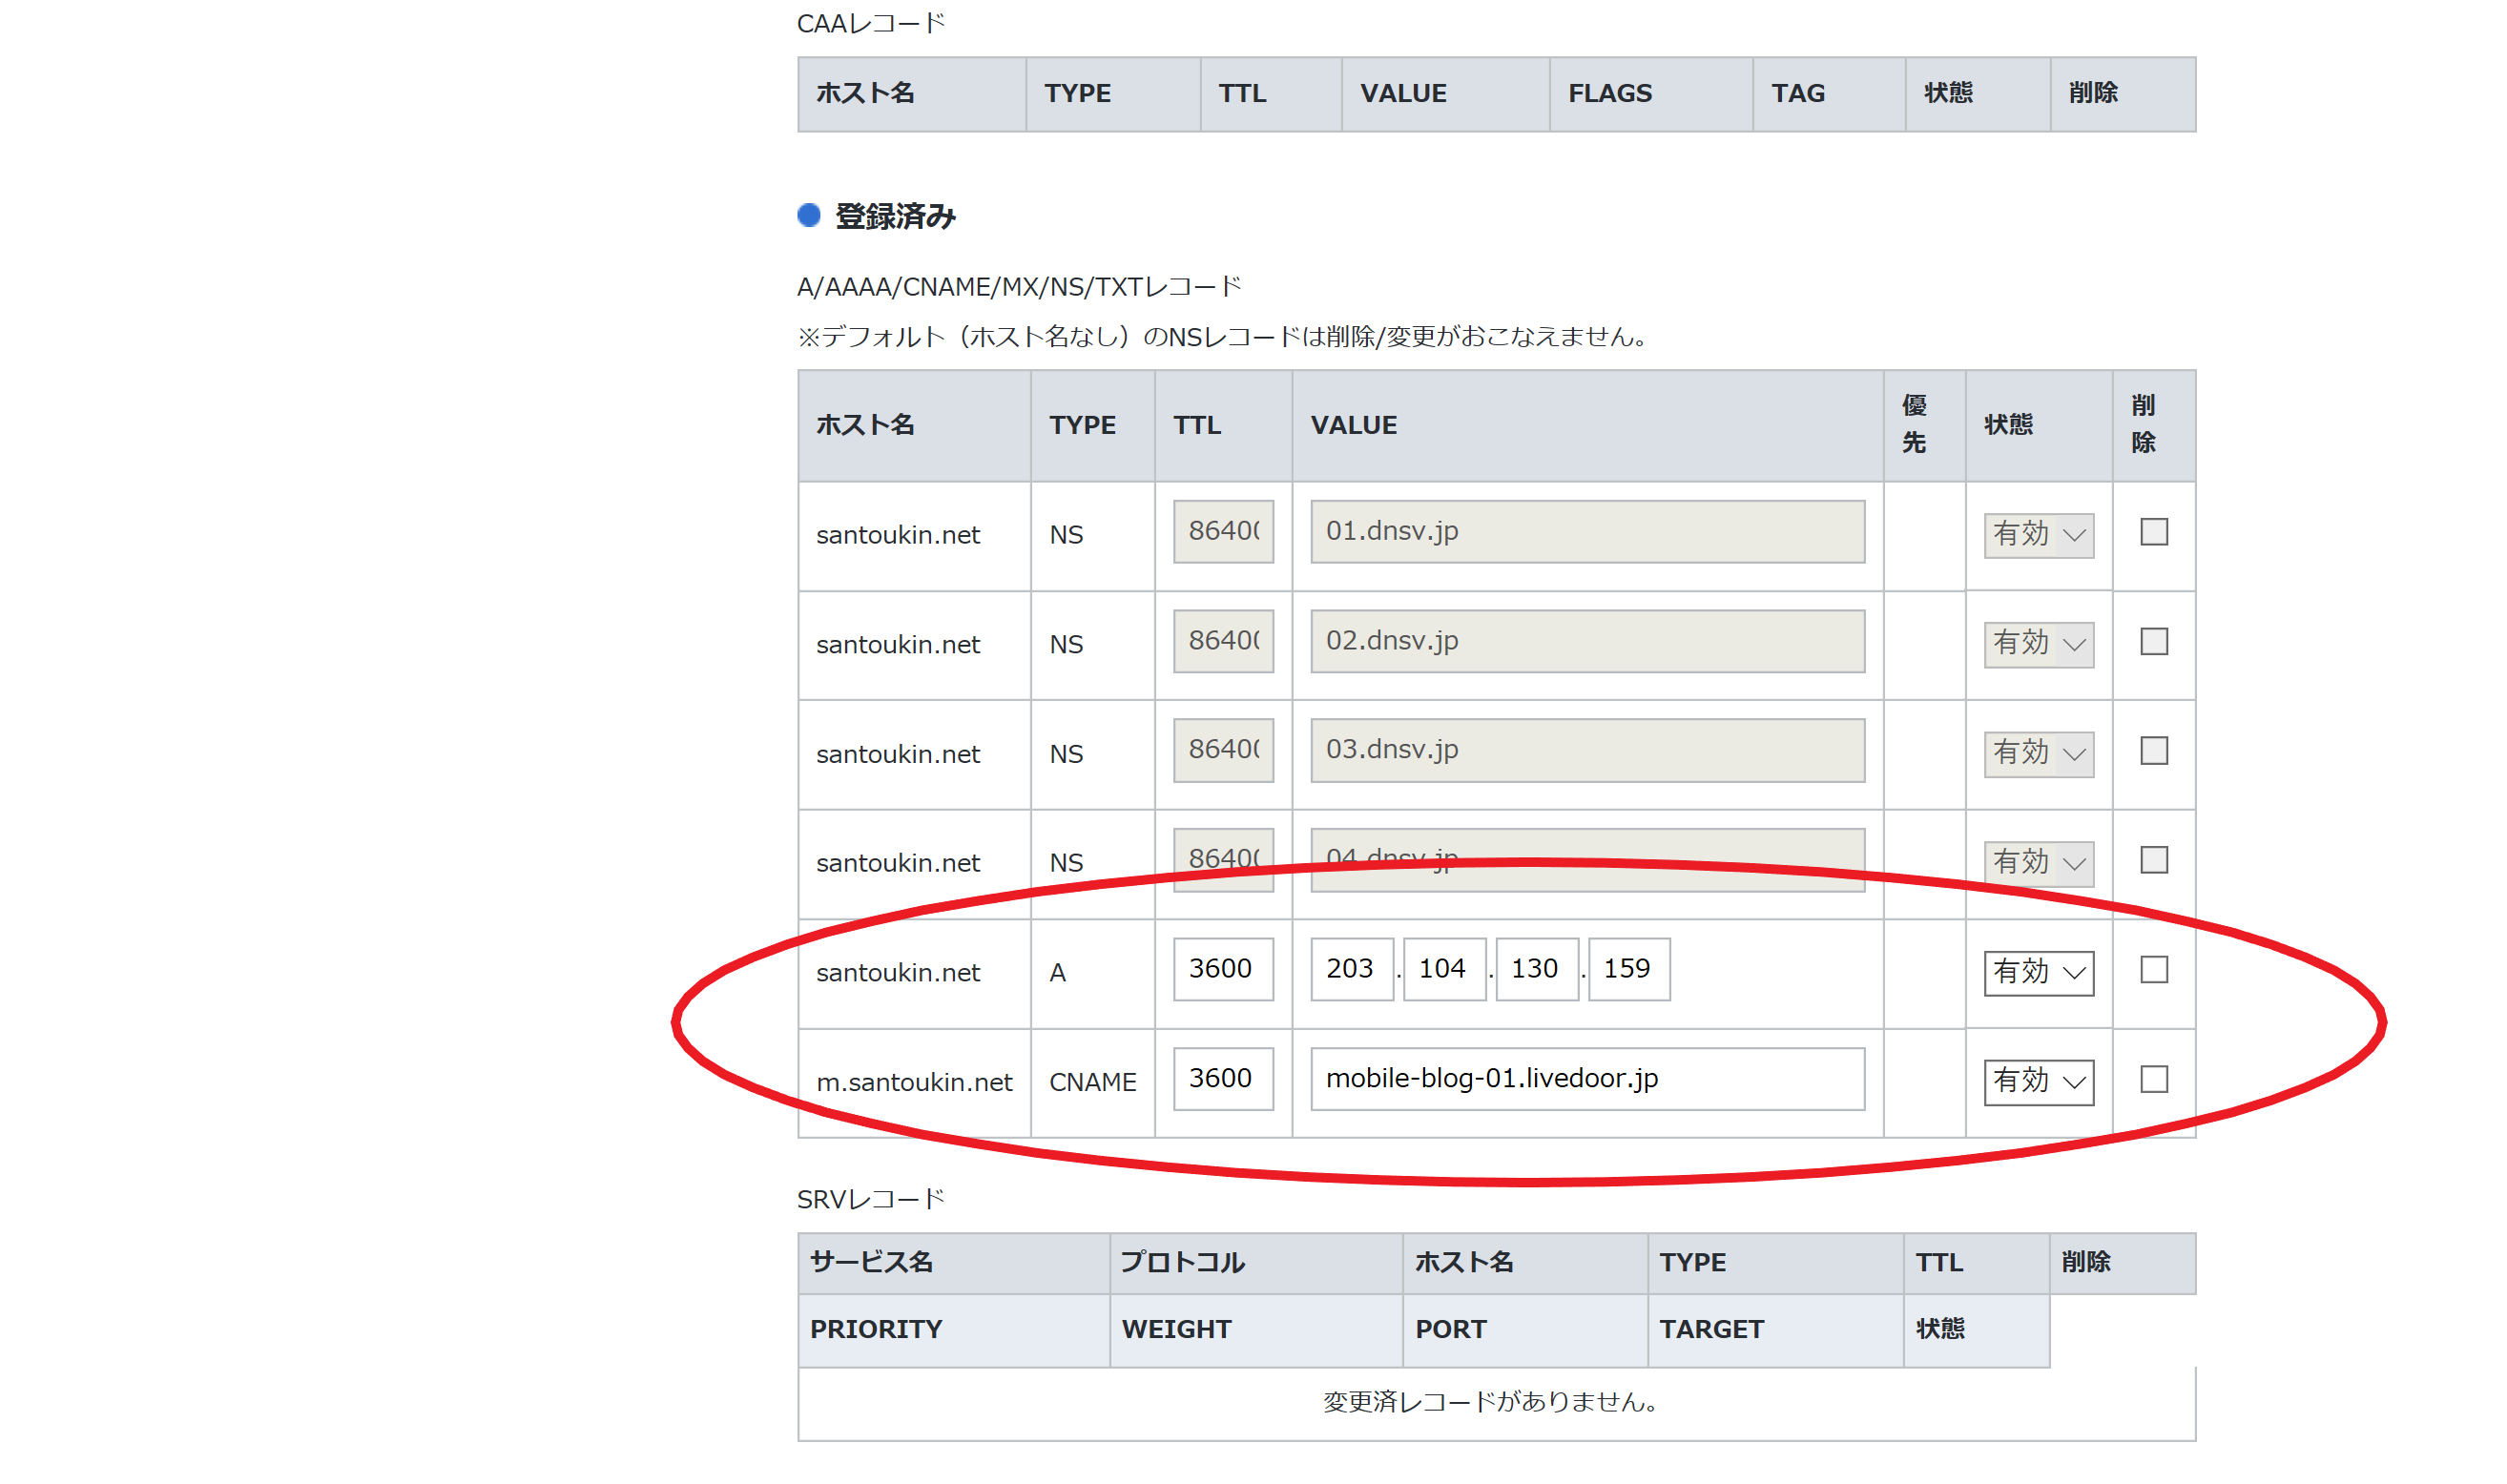Open status dropdown for 03.dnsv.jp record
The width and height of the screenshot is (2507, 1484).
click(x=2038, y=753)
